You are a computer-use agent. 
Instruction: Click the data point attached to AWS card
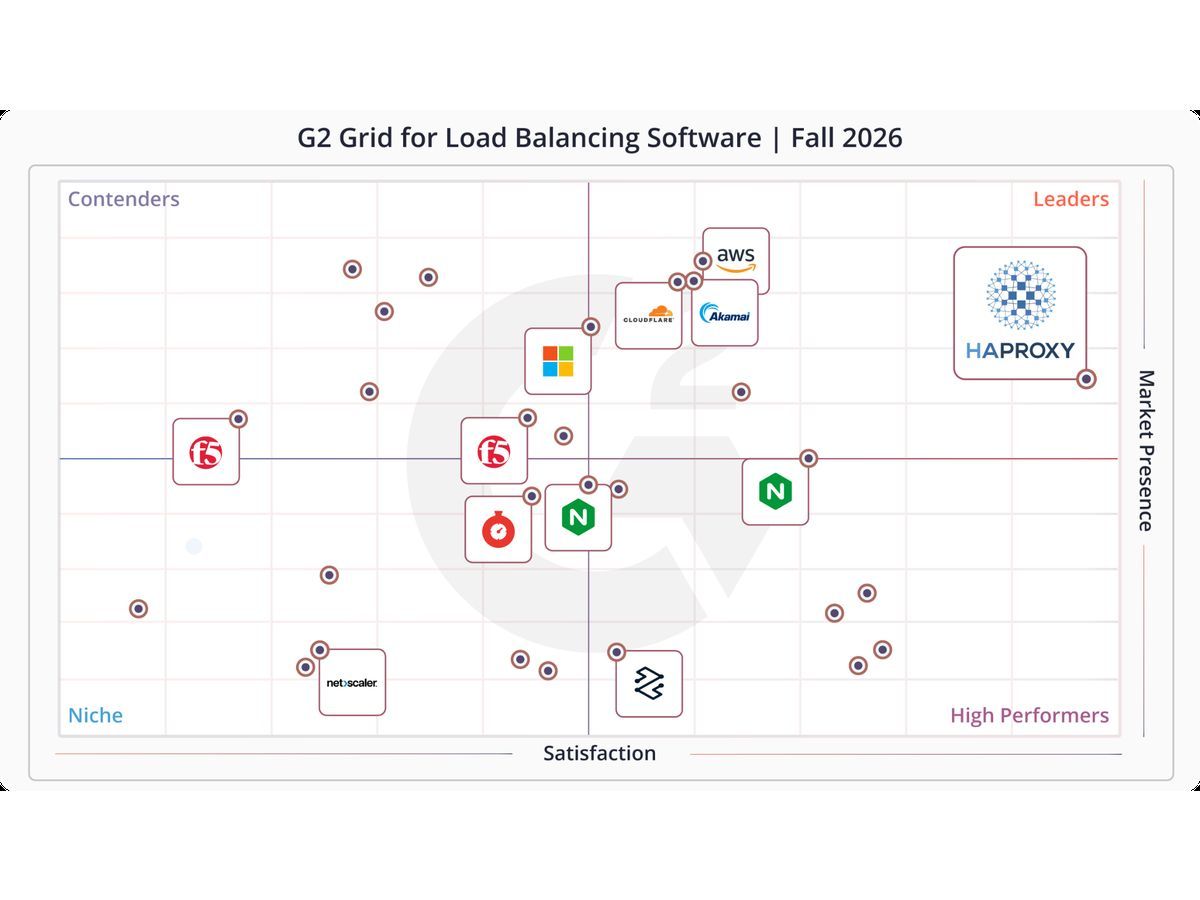[703, 261]
